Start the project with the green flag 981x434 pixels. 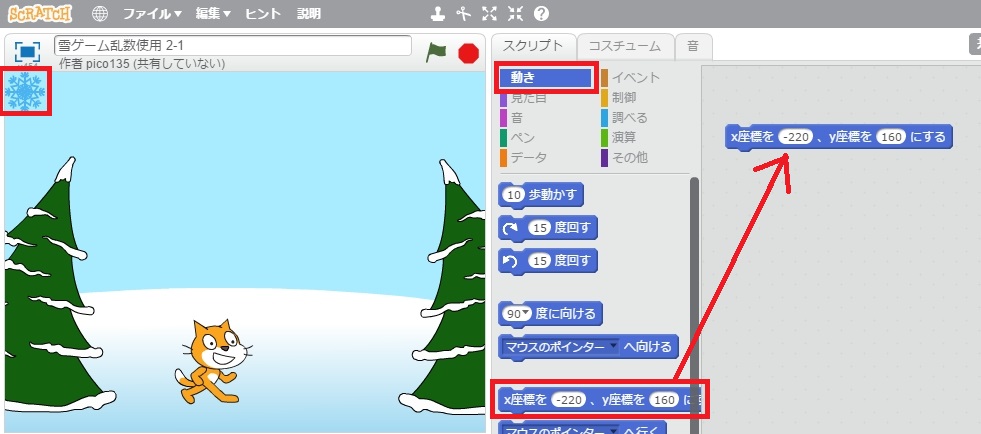436,52
